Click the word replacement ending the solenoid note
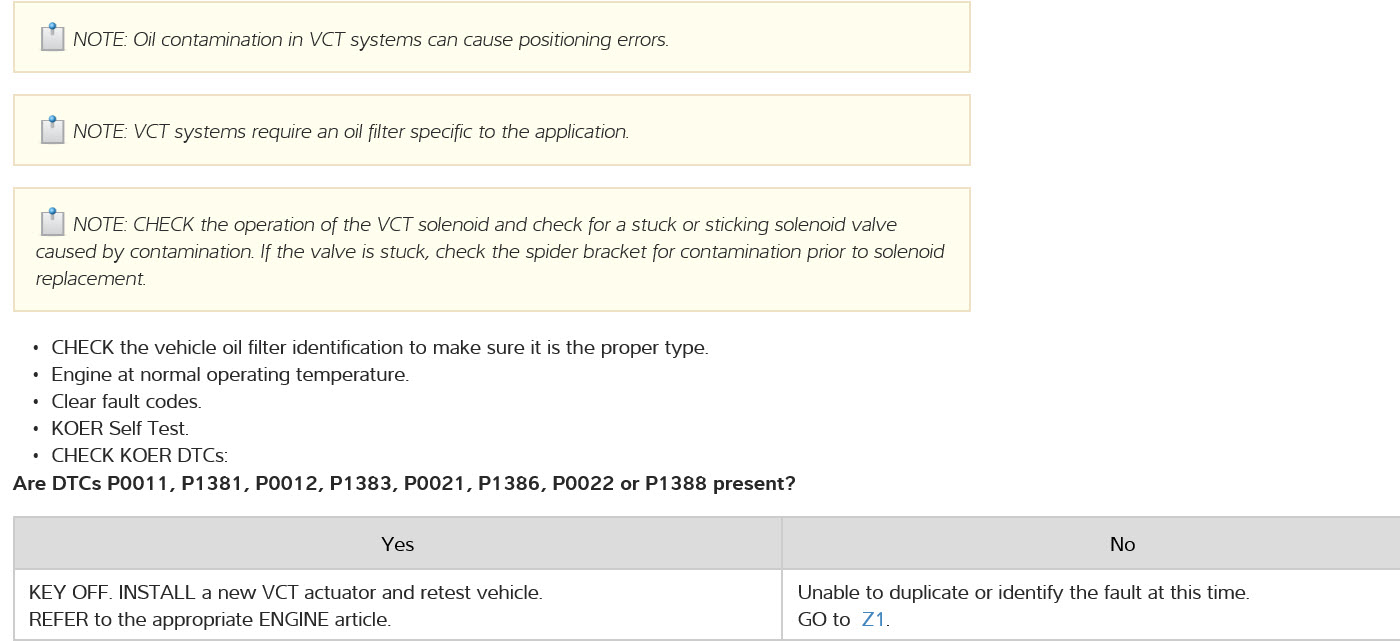This screenshot has height=641, width=1400. 91,279
